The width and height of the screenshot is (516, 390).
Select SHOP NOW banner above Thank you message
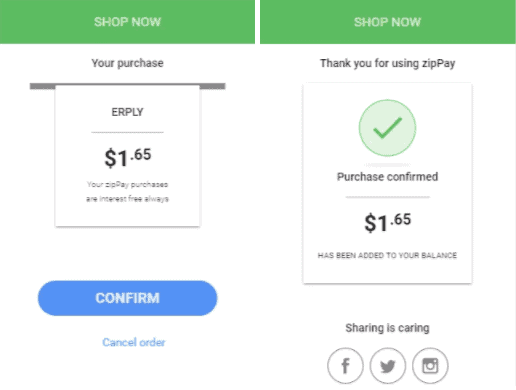coord(388,22)
